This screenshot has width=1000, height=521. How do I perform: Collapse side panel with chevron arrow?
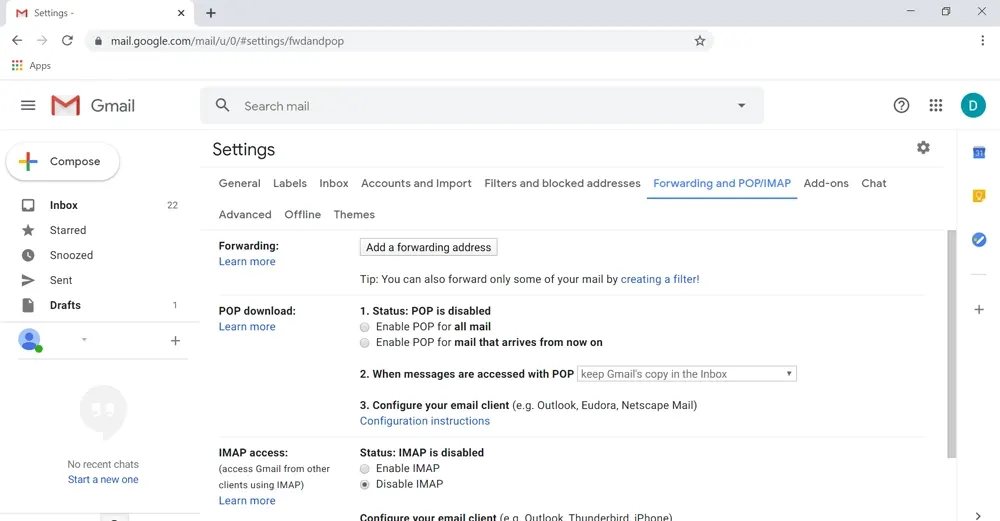[979, 515]
